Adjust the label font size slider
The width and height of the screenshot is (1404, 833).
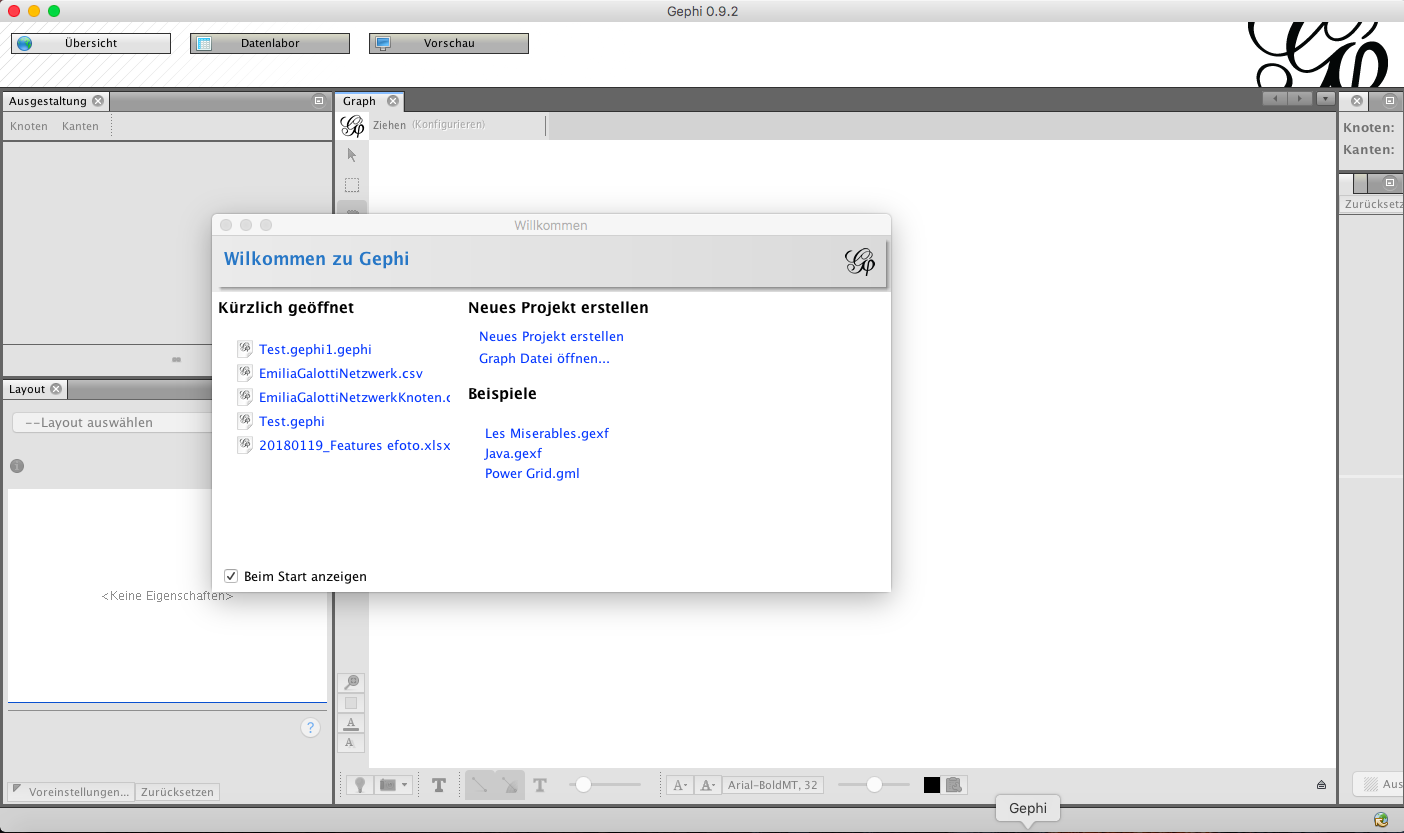[x=874, y=785]
